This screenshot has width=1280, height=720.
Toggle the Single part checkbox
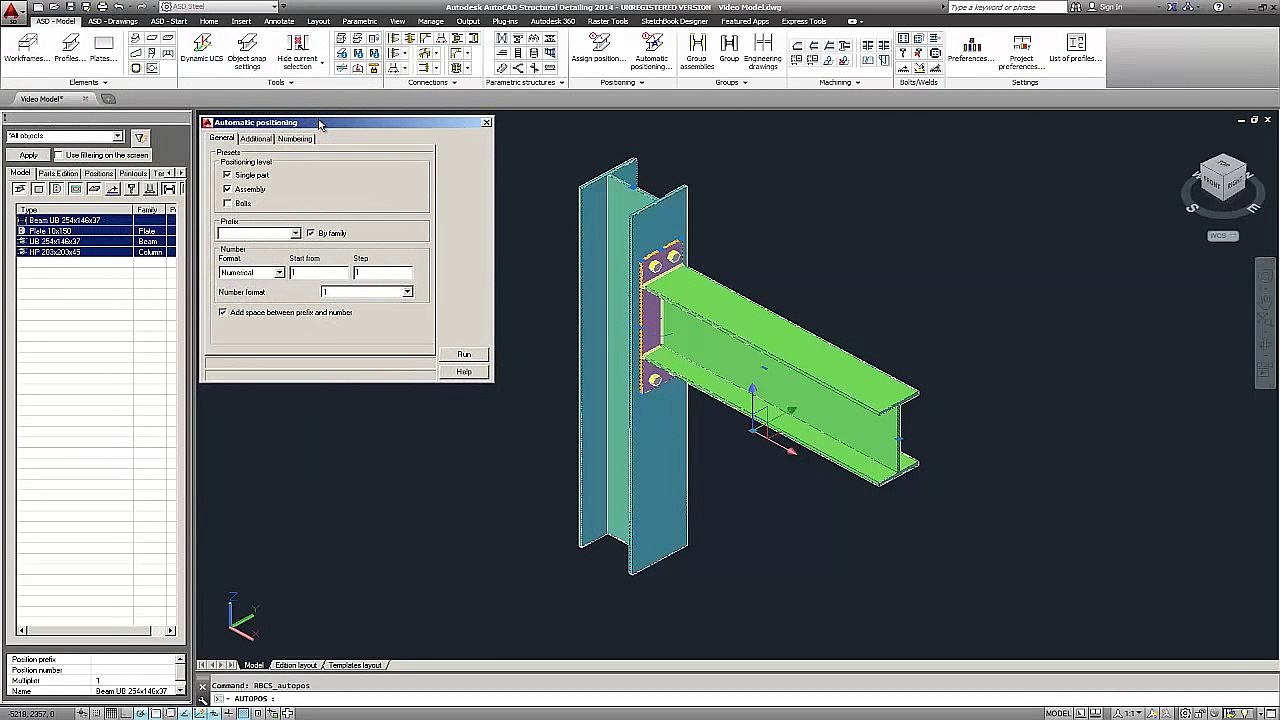(x=227, y=175)
